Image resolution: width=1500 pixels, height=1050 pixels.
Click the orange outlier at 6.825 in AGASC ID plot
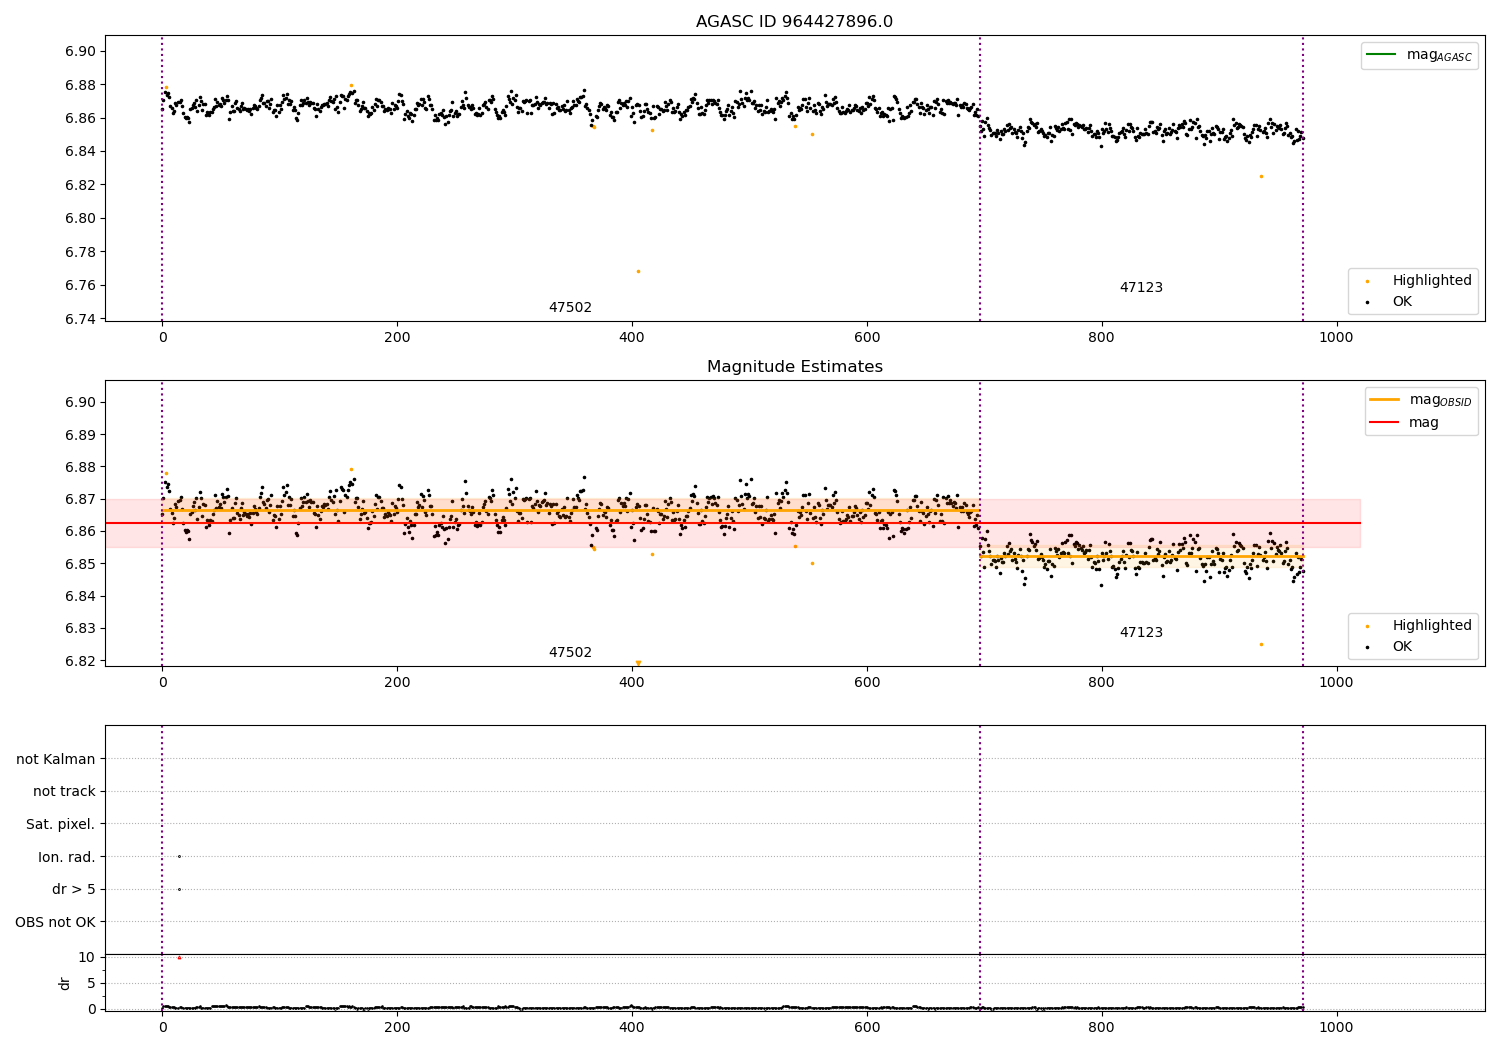point(1261,176)
